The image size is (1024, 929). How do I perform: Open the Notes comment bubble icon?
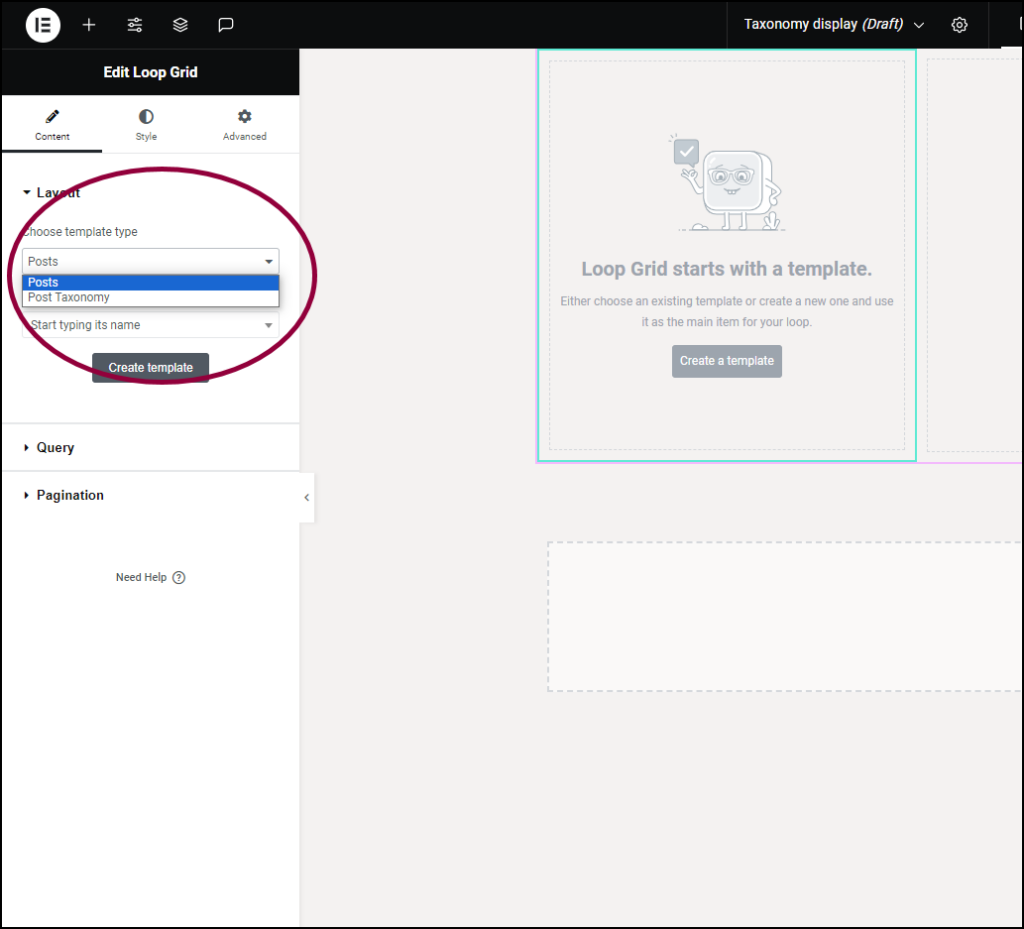(225, 25)
